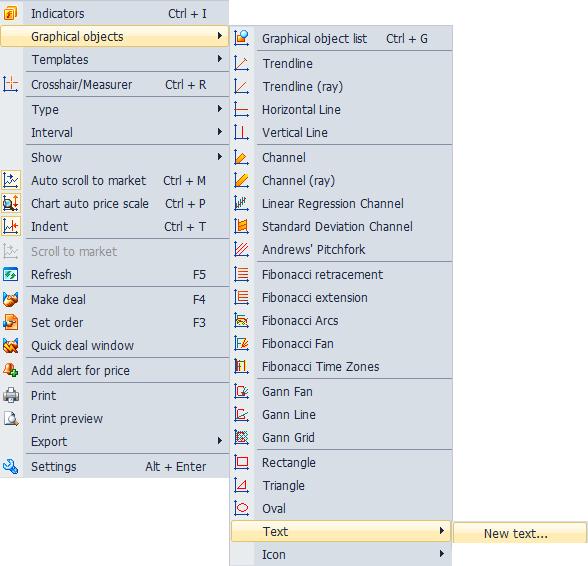Select Horizontal Line from menu
The image size is (588, 566).
342,110
